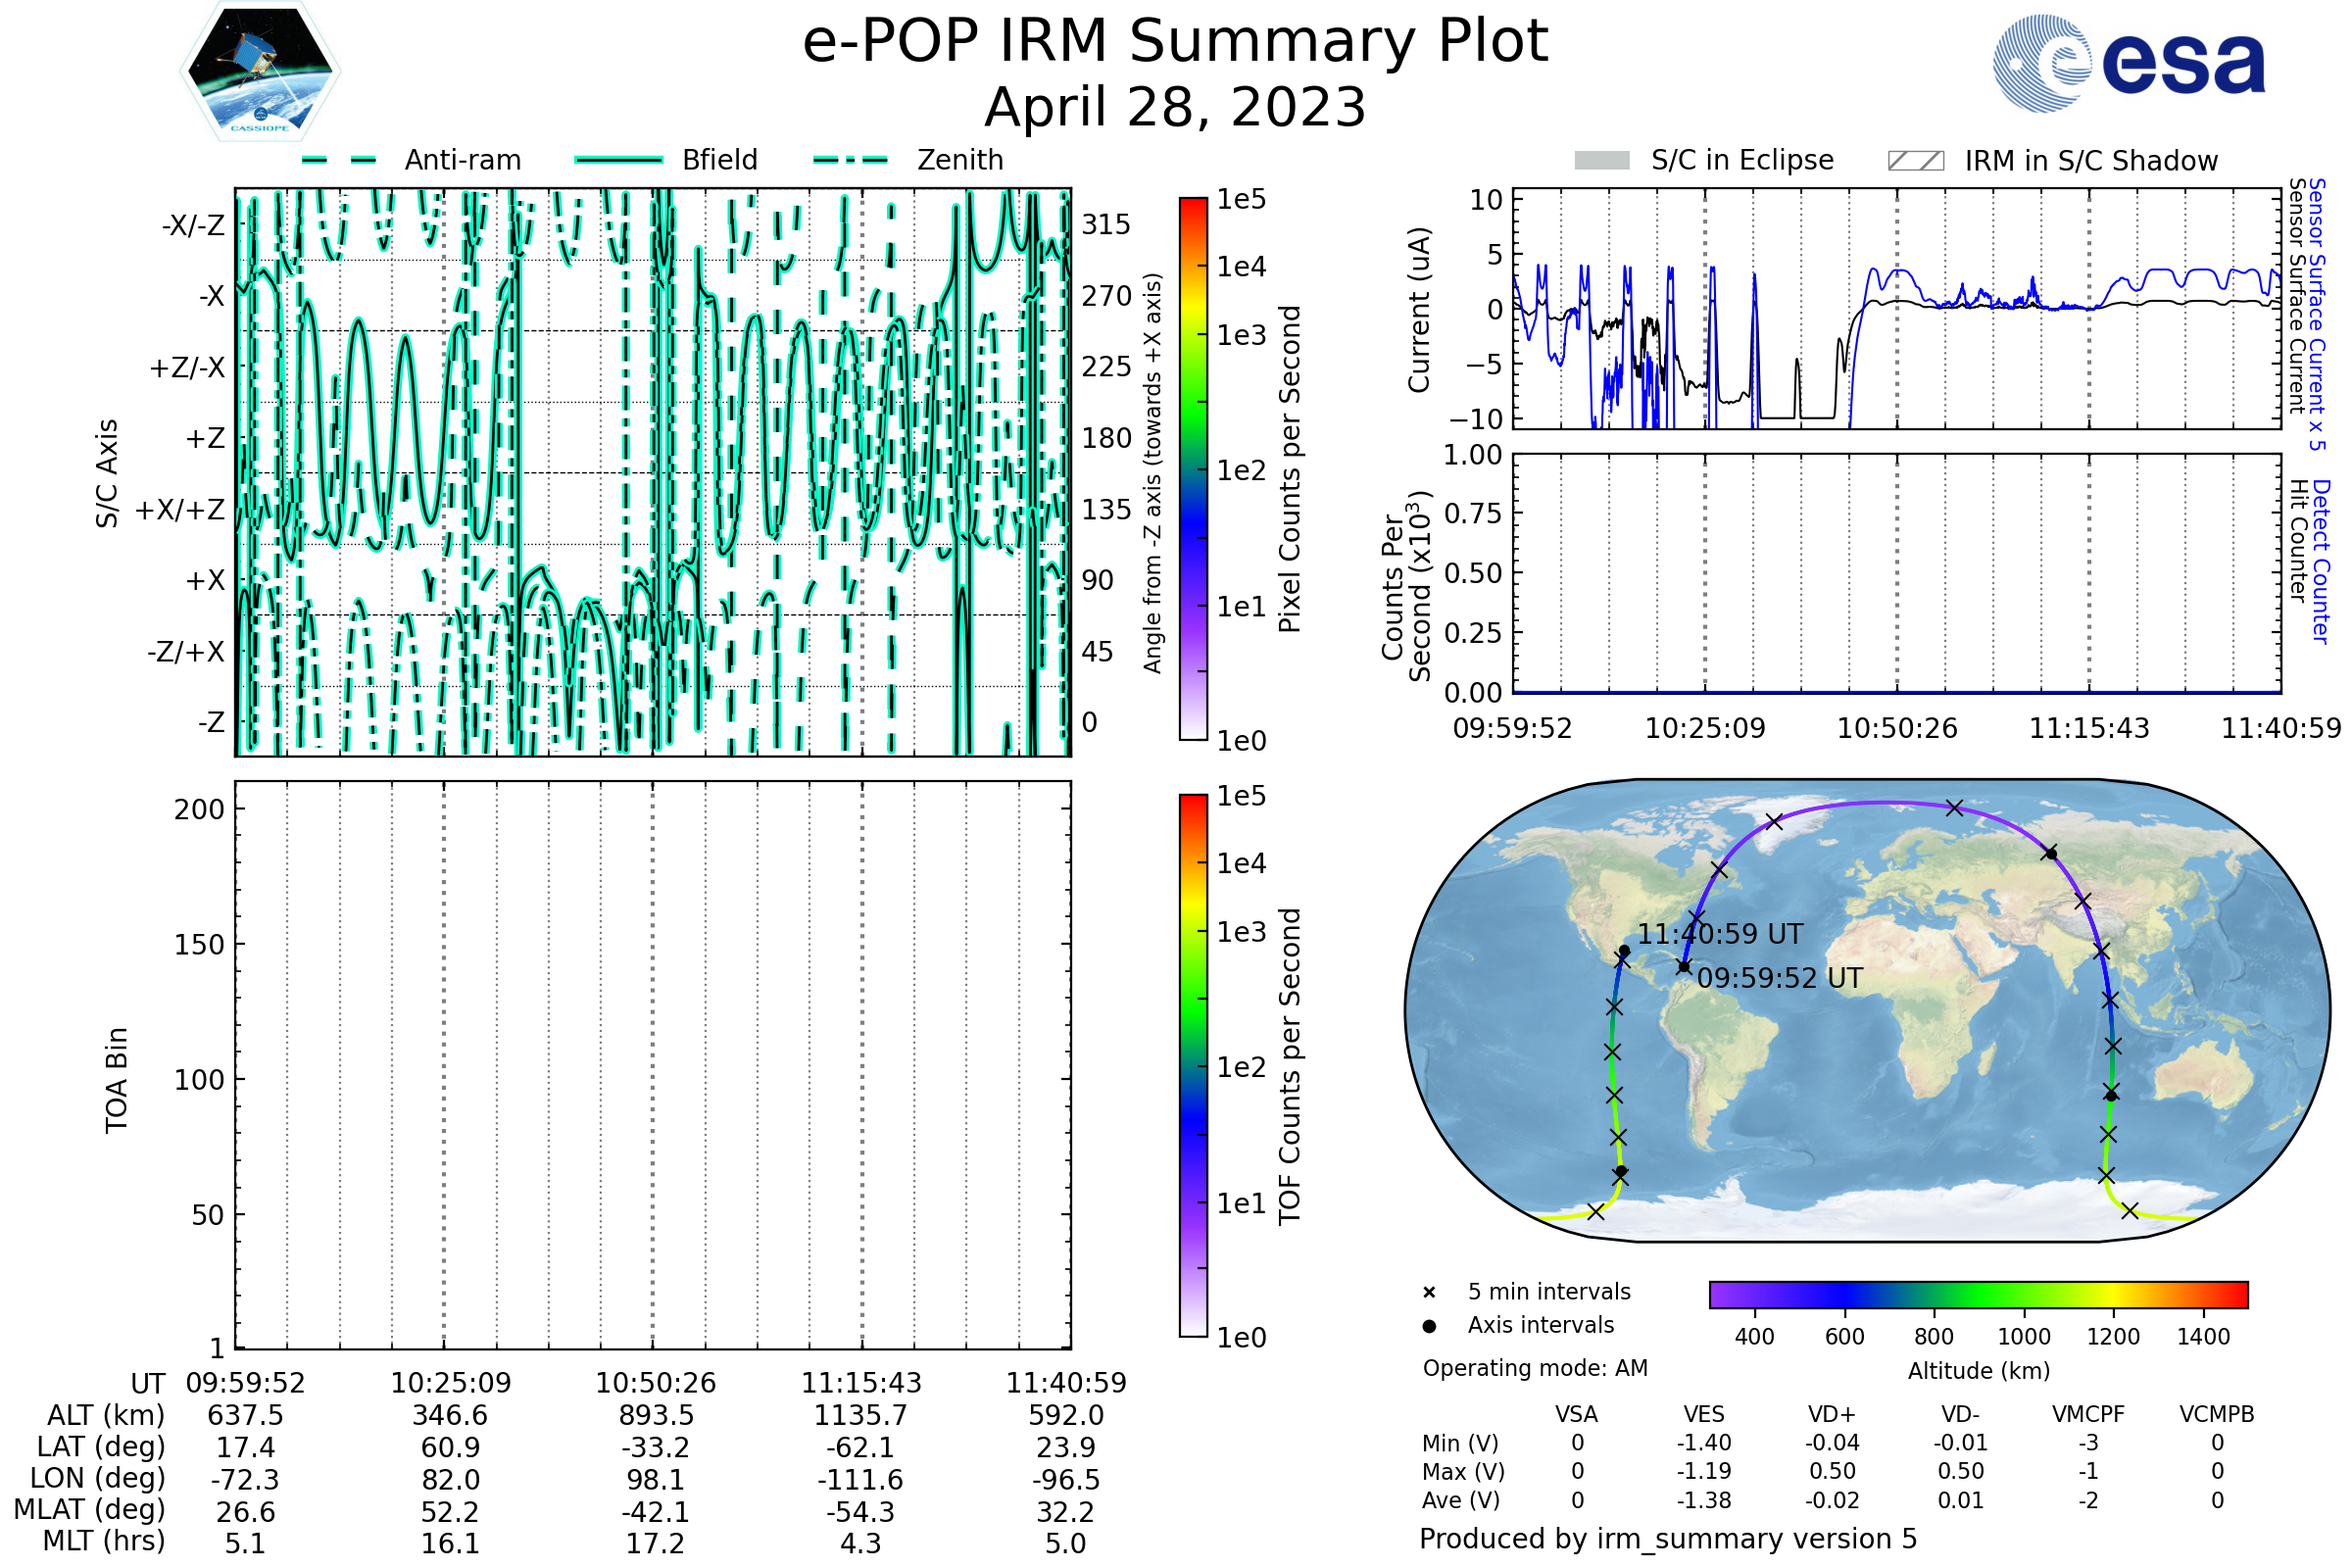The width and height of the screenshot is (2352, 1568).
Task: Click Produced by irm_summary version 5 text
Action: coord(1667,1539)
